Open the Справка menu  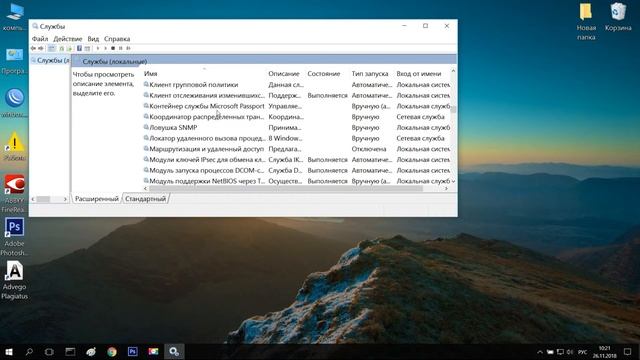pos(117,39)
